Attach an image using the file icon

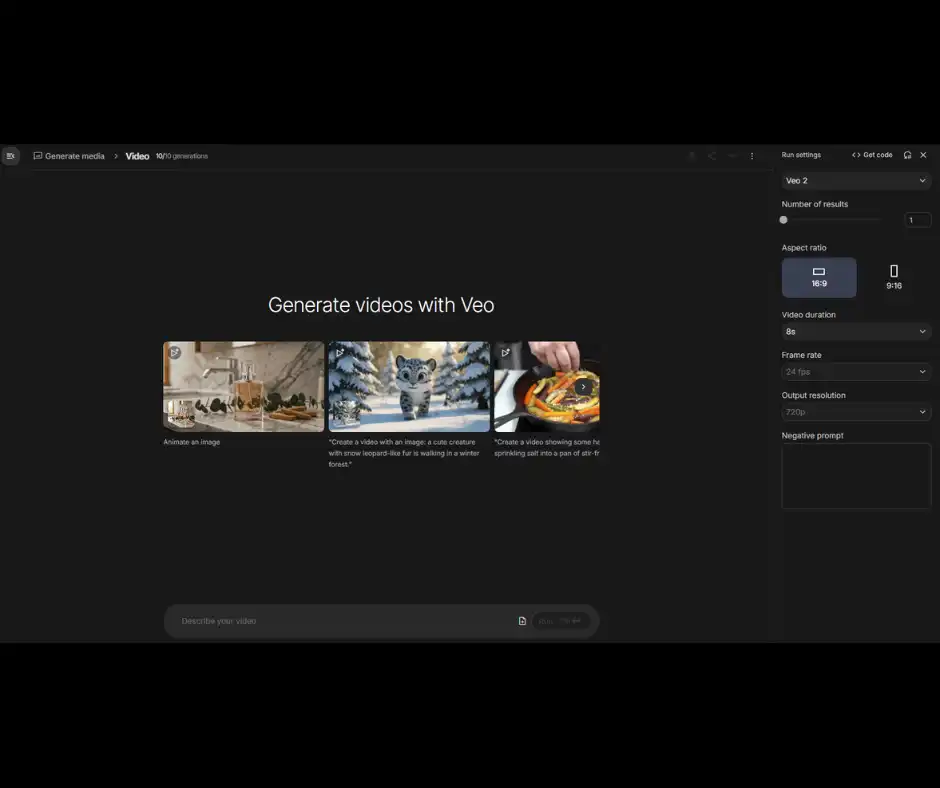pos(522,620)
